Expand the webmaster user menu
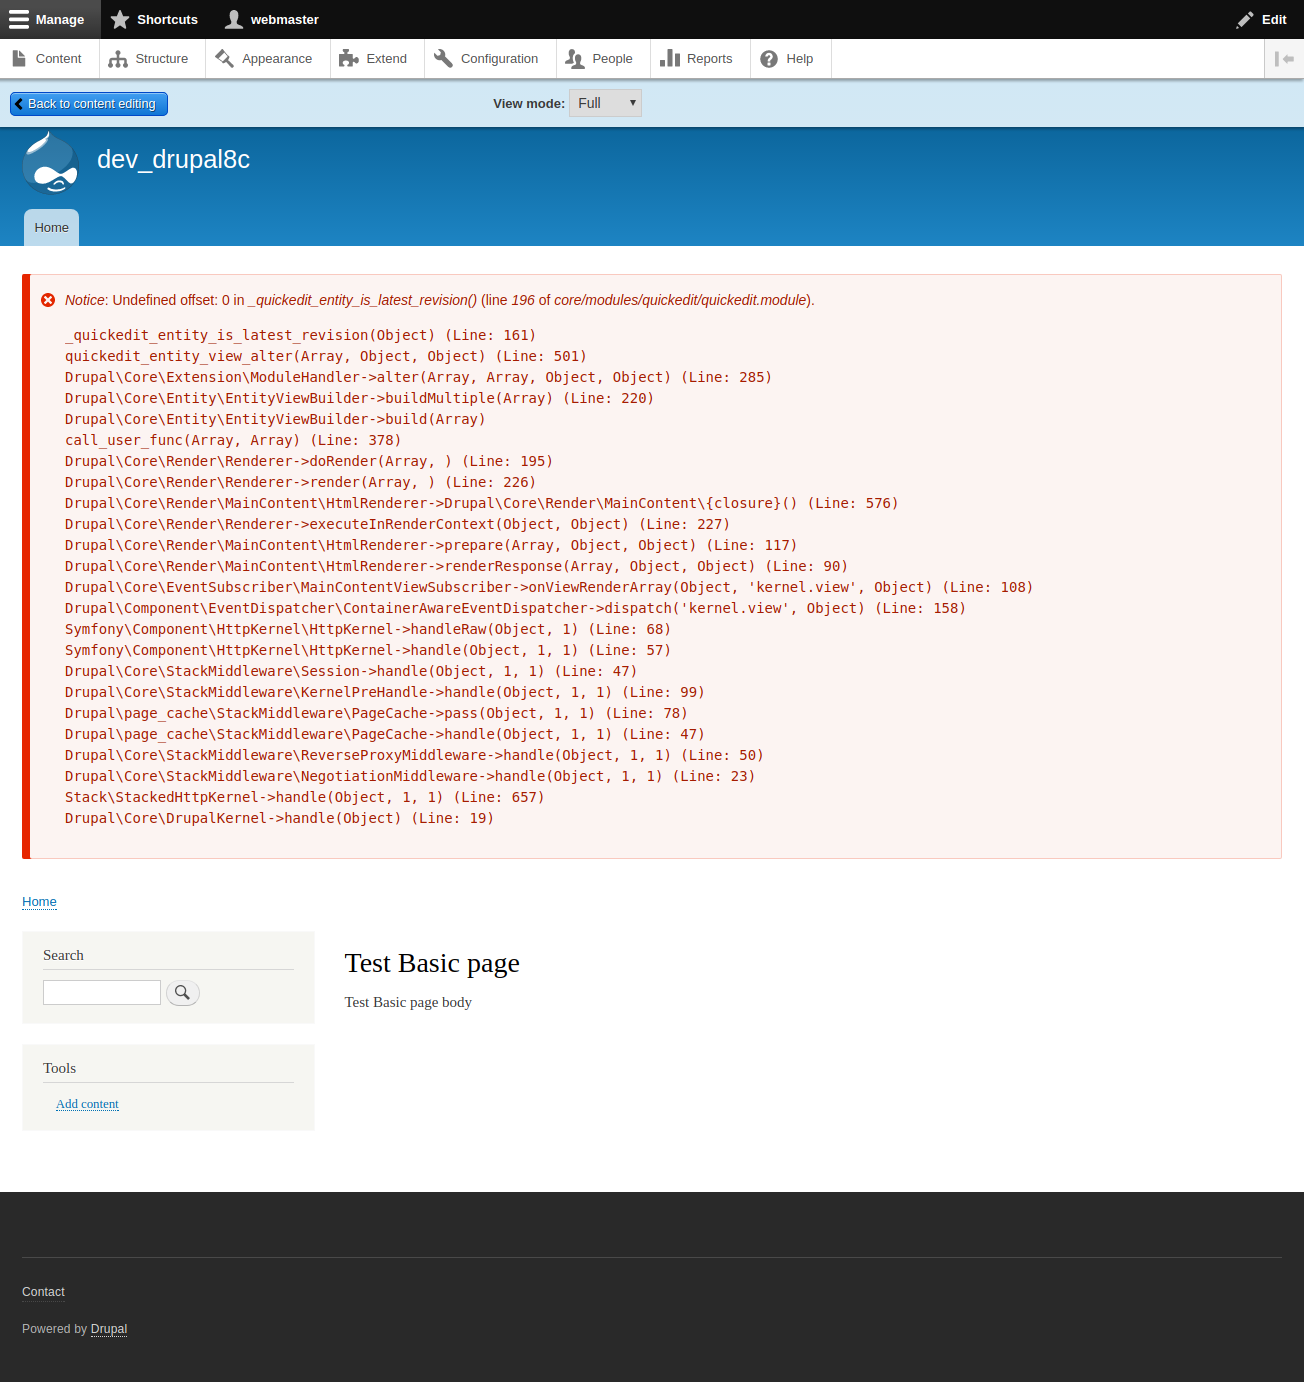The width and height of the screenshot is (1304, 1382). [x=272, y=20]
